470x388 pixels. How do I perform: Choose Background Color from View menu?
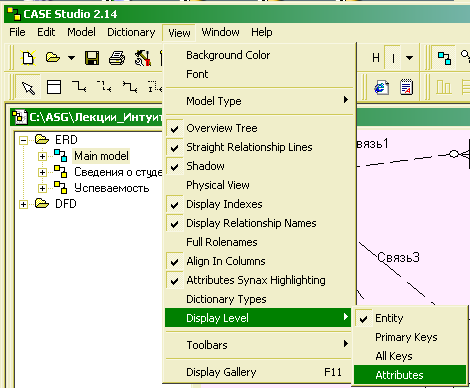(x=259, y=55)
